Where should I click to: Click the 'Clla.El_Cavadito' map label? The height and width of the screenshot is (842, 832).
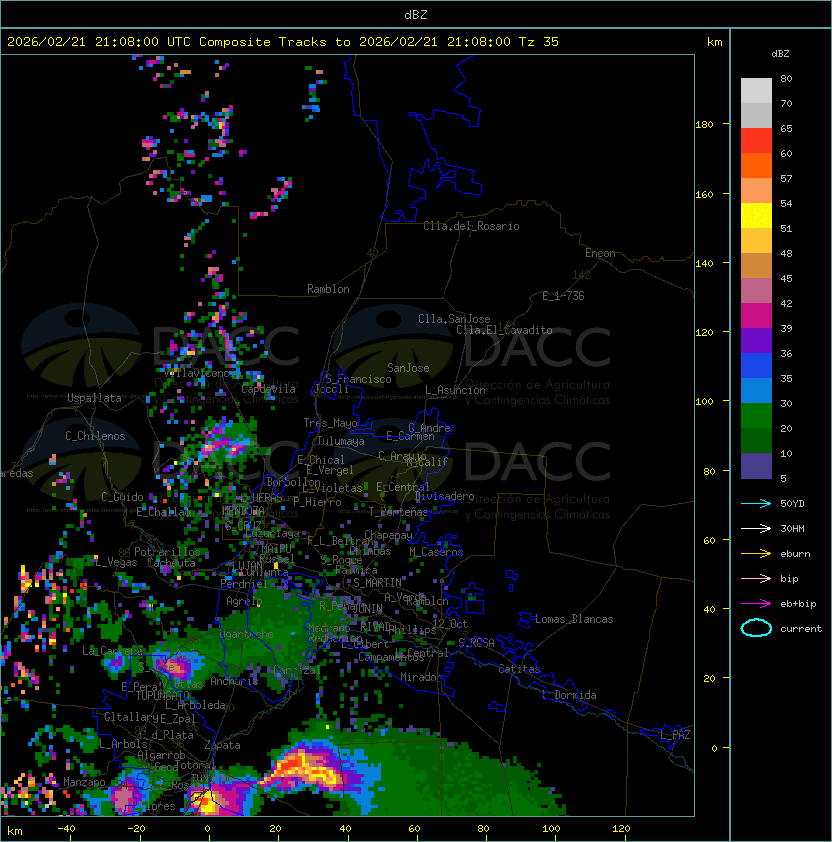pos(504,330)
